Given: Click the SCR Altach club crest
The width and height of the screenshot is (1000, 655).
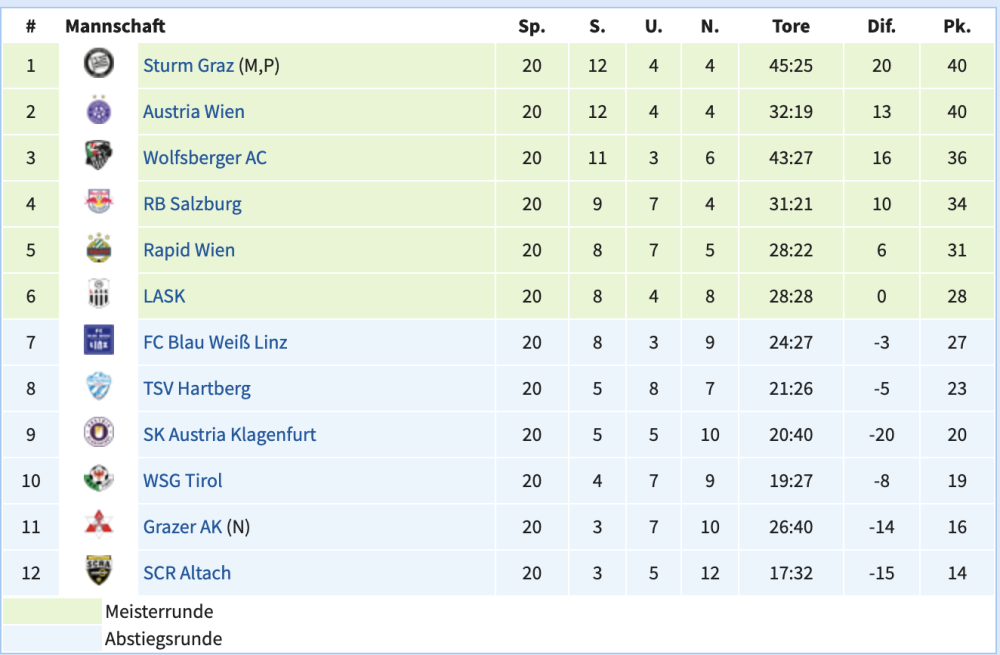Looking at the screenshot, I should point(98,572).
